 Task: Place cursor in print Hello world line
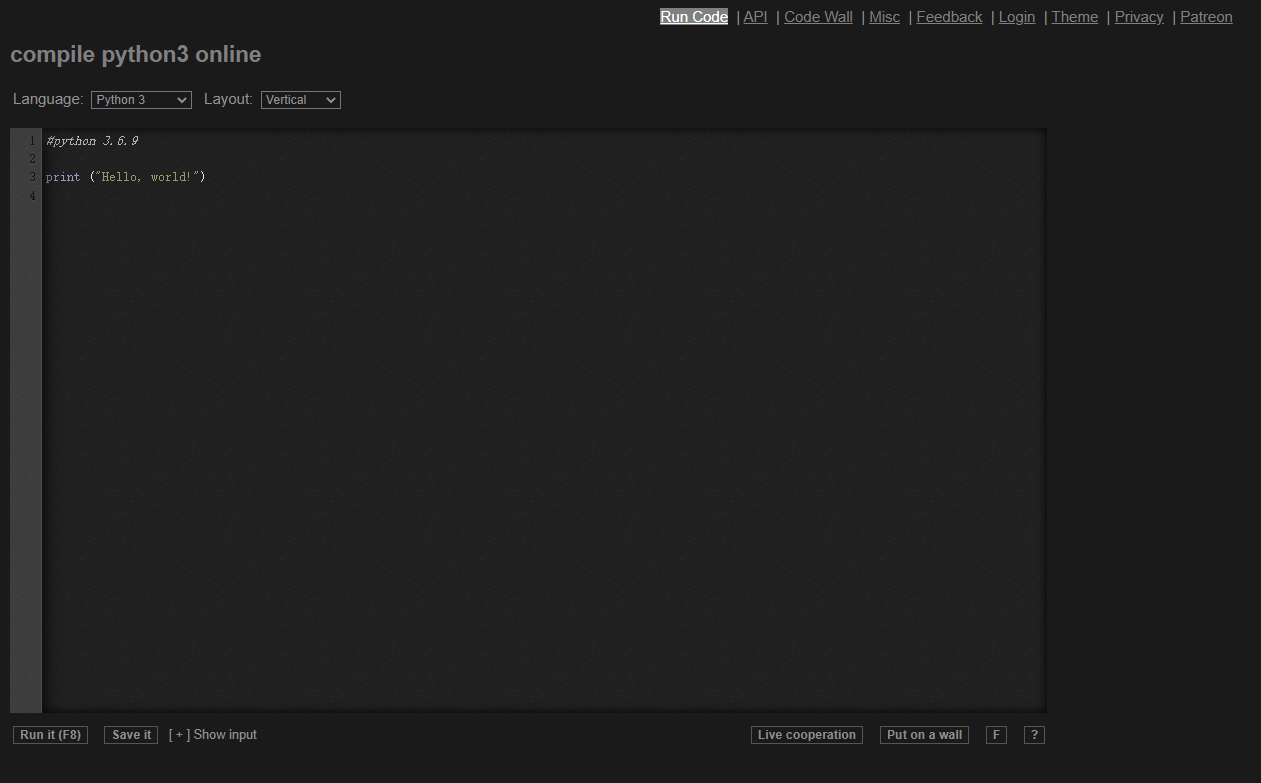click(x=125, y=177)
